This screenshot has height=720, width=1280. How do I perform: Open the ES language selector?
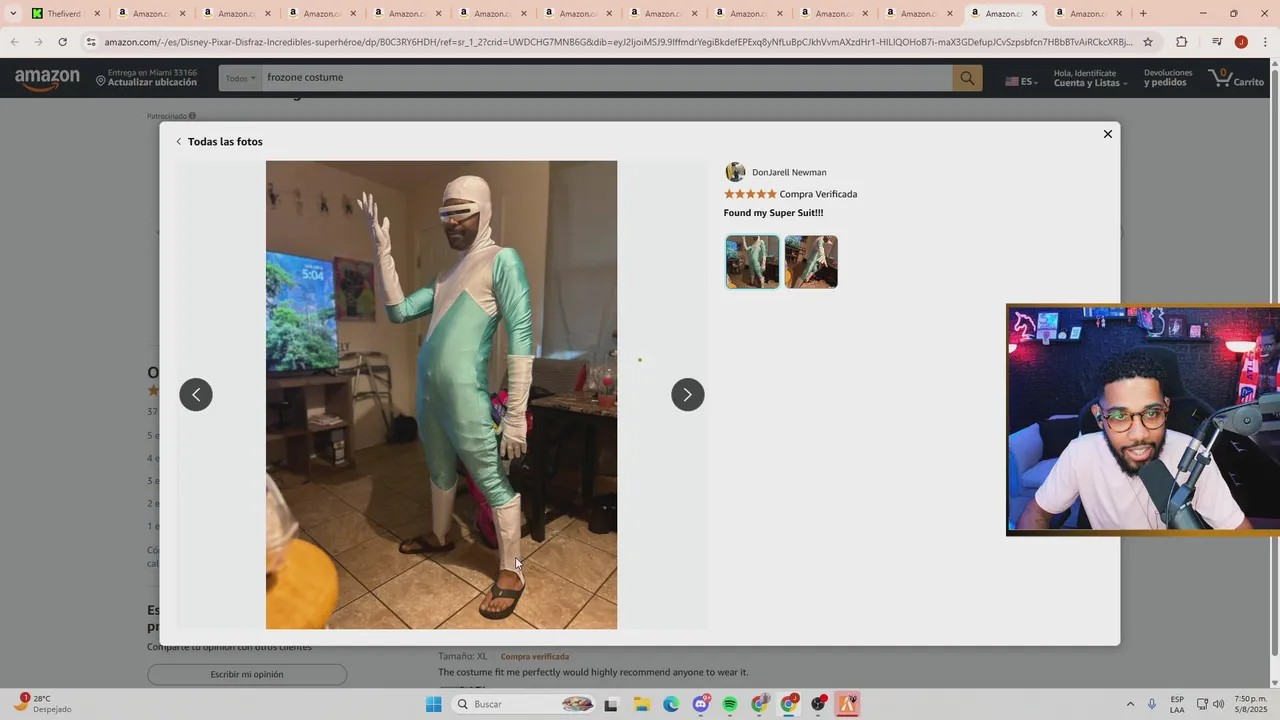1021,81
